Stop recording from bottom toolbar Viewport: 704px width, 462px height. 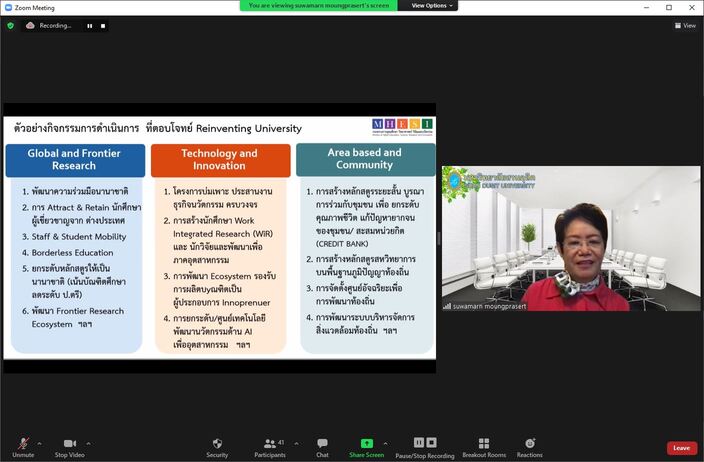[x=431, y=443]
